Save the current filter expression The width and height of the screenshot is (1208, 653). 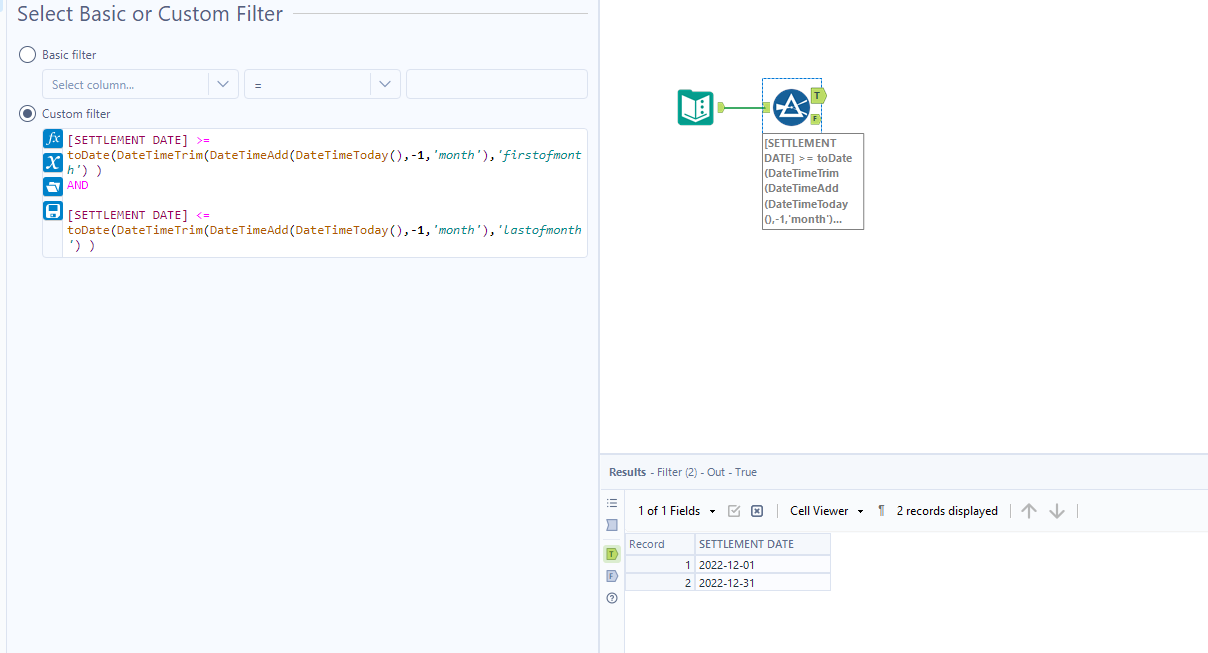pos(52,211)
